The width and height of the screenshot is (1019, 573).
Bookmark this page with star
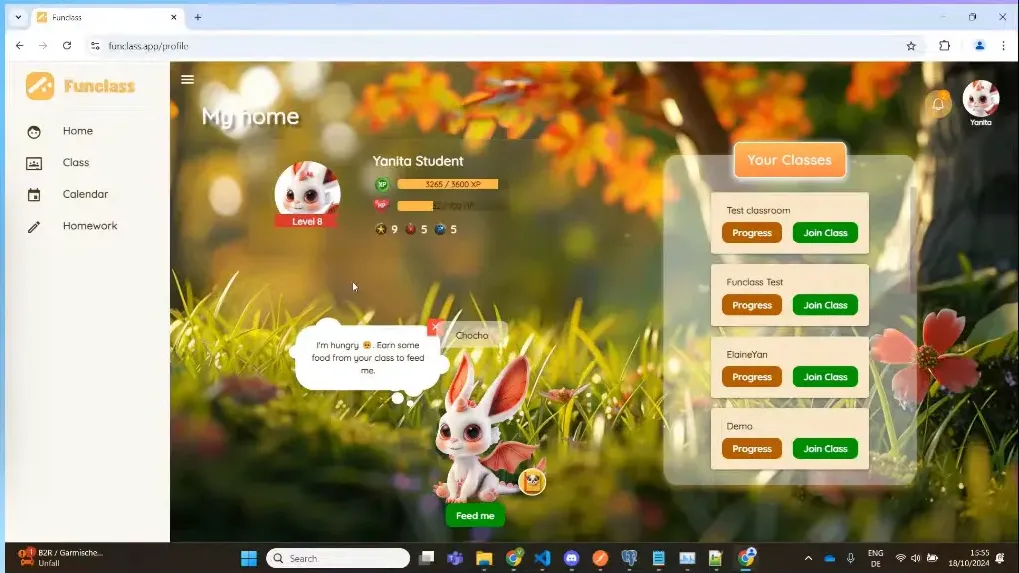(x=911, y=45)
